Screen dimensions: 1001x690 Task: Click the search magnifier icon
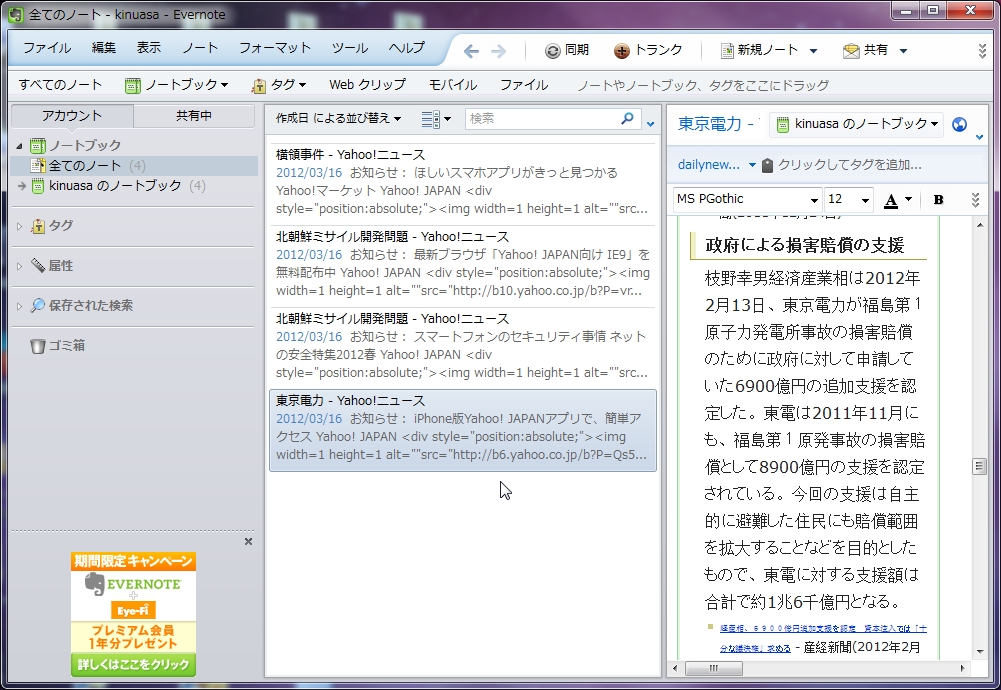(628, 118)
